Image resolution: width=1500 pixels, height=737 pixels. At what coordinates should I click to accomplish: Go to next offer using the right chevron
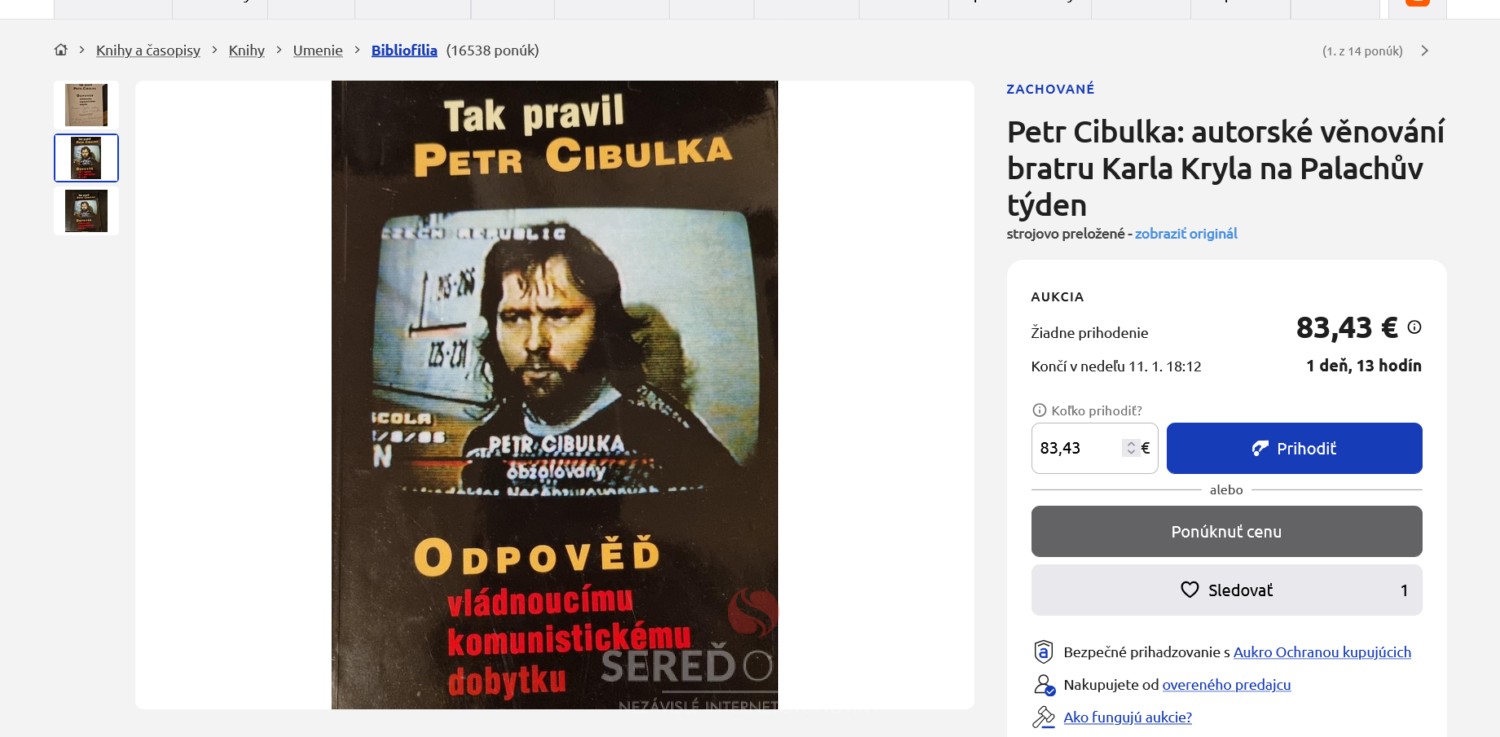click(x=1425, y=51)
